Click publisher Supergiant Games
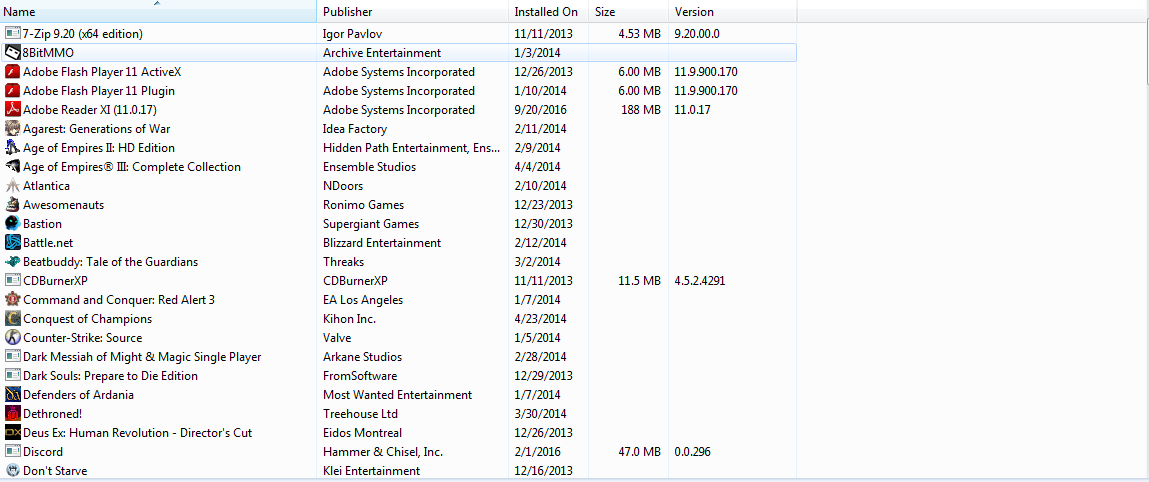This screenshot has width=1149, height=482. [x=371, y=223]
